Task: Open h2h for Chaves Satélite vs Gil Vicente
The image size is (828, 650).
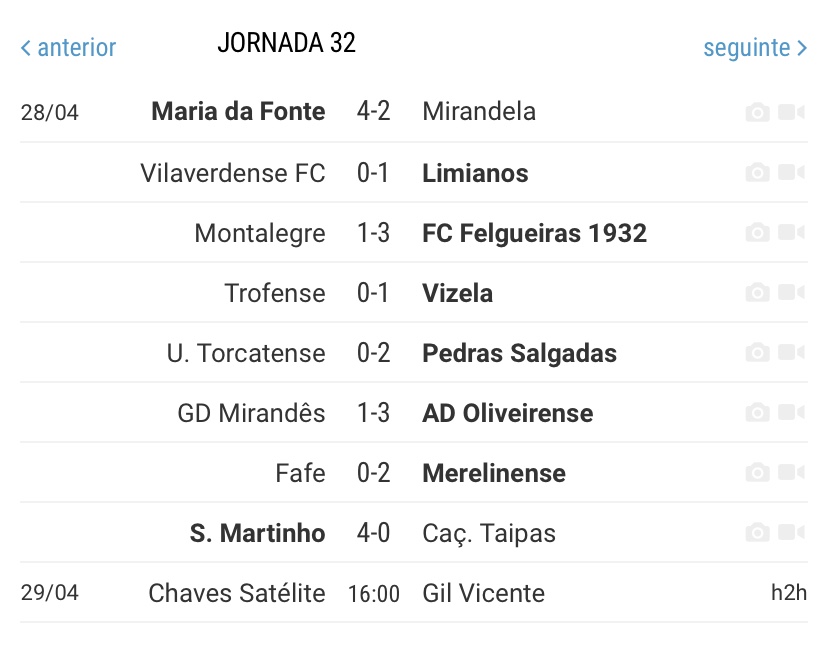Action: (x=789, y=592)
